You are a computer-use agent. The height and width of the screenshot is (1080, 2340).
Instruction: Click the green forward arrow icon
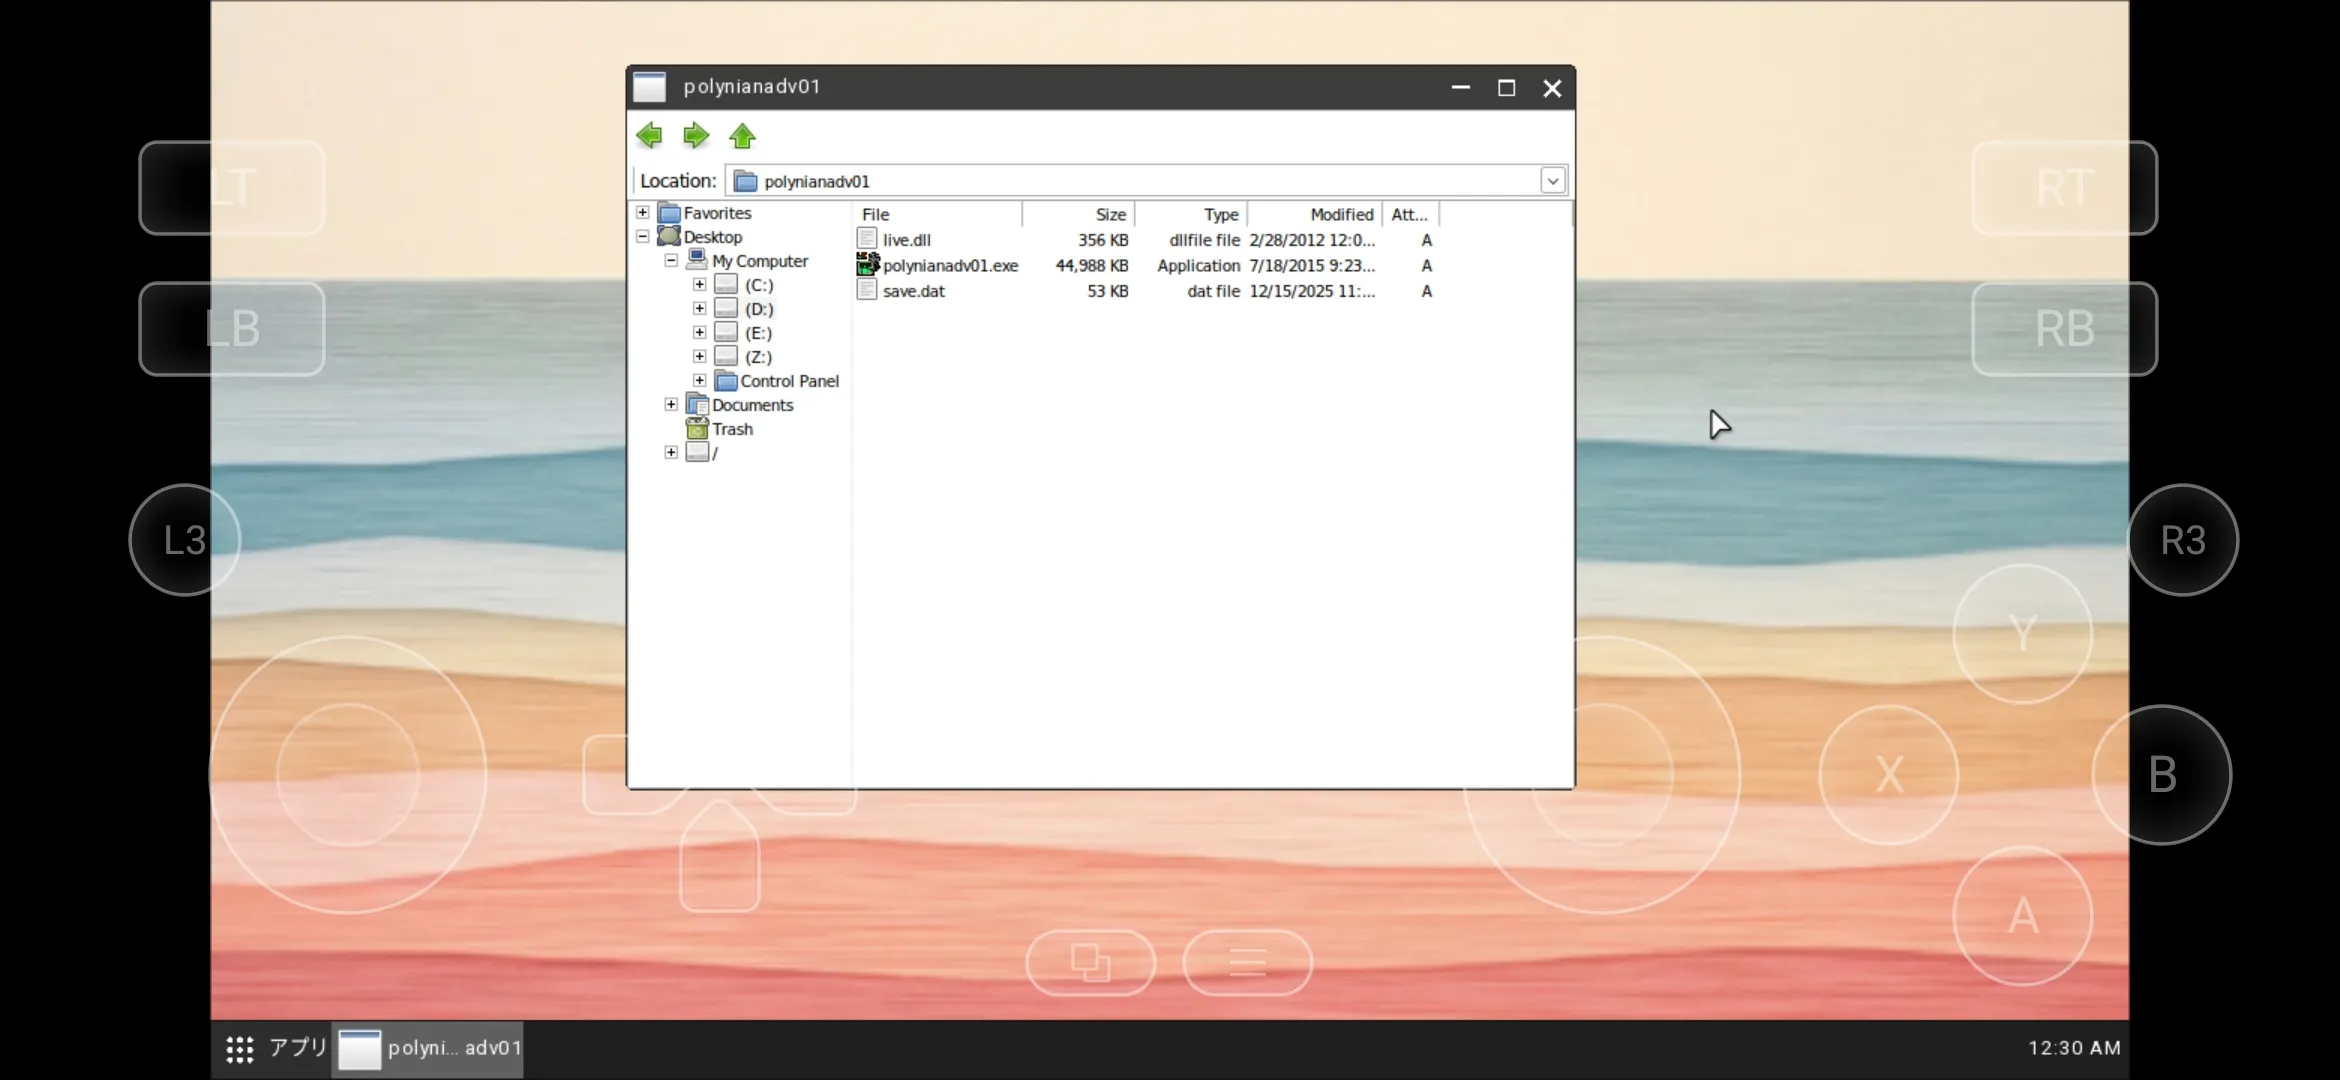point(696,136)
